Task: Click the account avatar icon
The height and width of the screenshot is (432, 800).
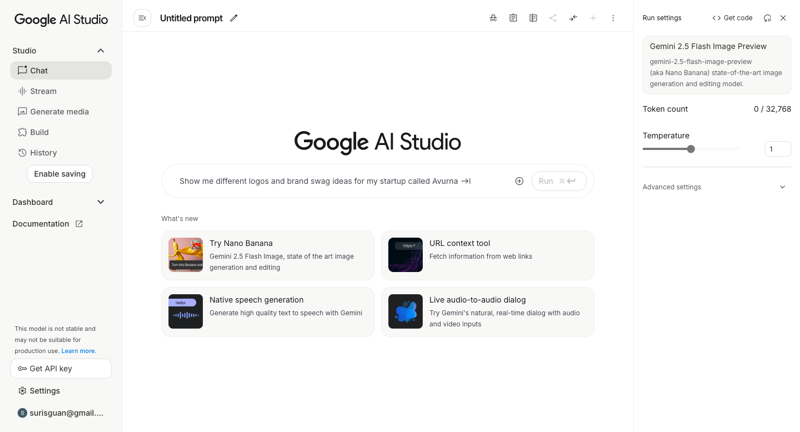Action: click(x=22, y=413)
